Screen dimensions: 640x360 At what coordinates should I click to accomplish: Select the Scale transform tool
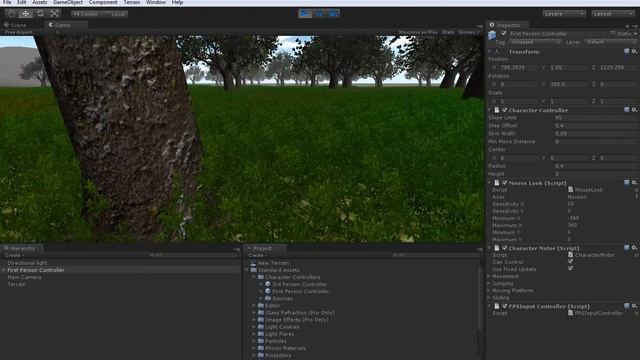point(54,13)
